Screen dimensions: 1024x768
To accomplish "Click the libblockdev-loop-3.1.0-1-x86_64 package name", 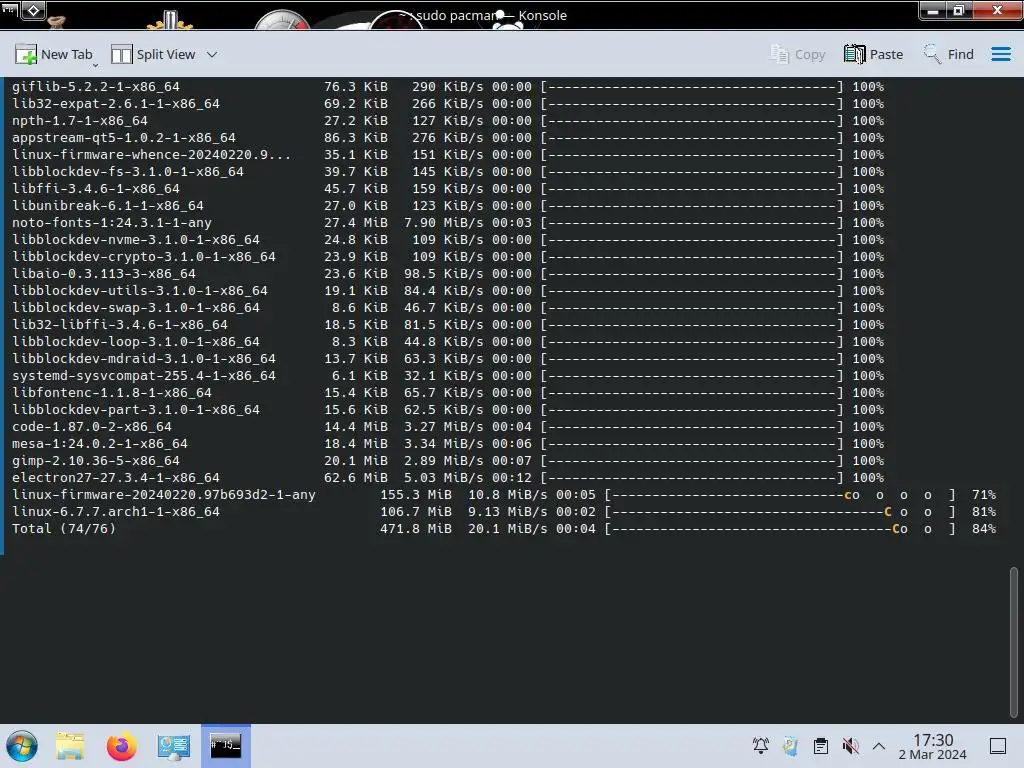I will pyautogui.click(x=136, y=341).
